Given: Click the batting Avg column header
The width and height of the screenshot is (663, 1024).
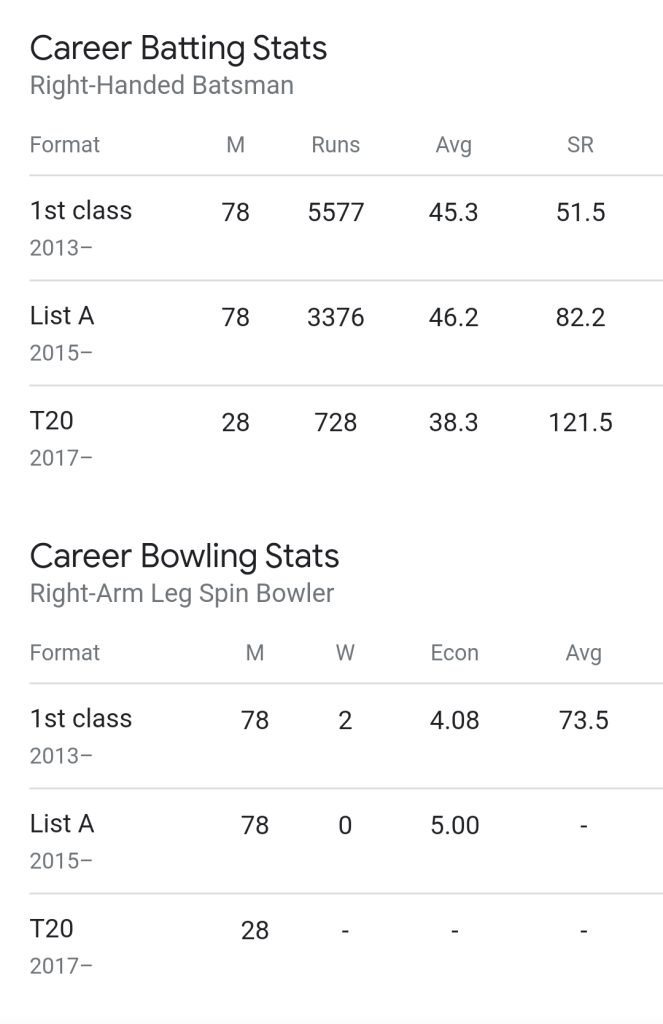Looking at the screenshot, I should point(453,145).
